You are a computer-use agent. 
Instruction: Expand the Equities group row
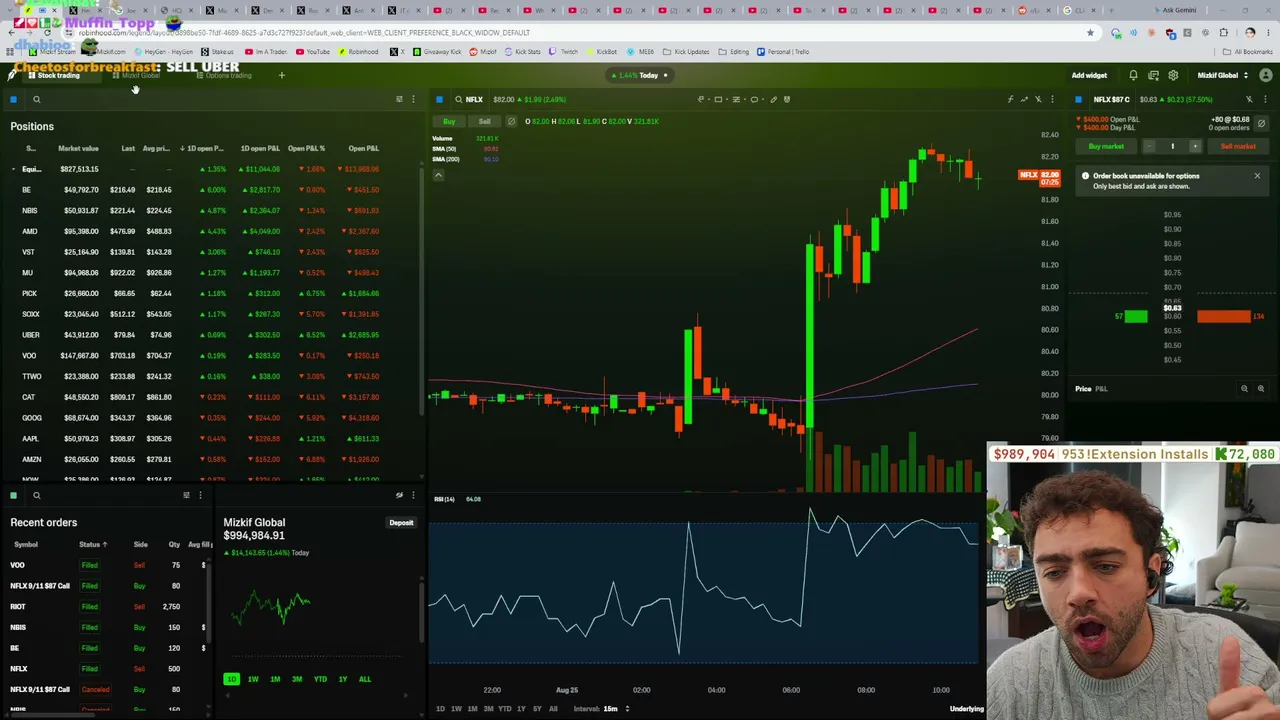(13, 169)
